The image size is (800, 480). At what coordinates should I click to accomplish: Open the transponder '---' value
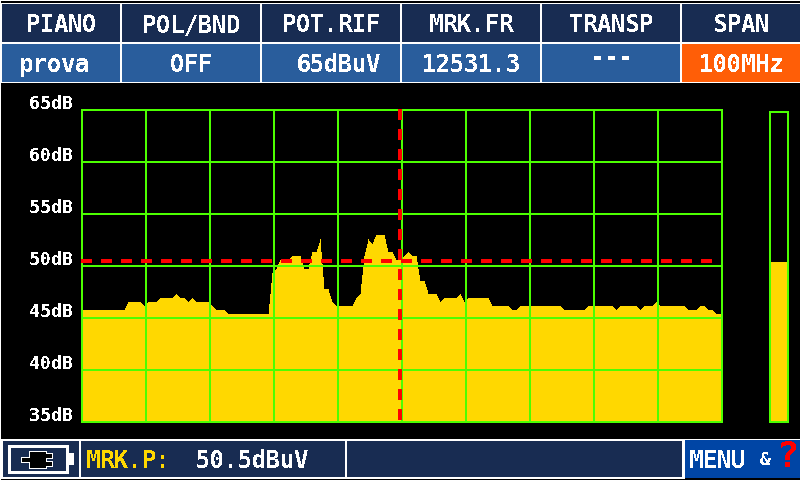pyautogui.click(x=611, y=63)
